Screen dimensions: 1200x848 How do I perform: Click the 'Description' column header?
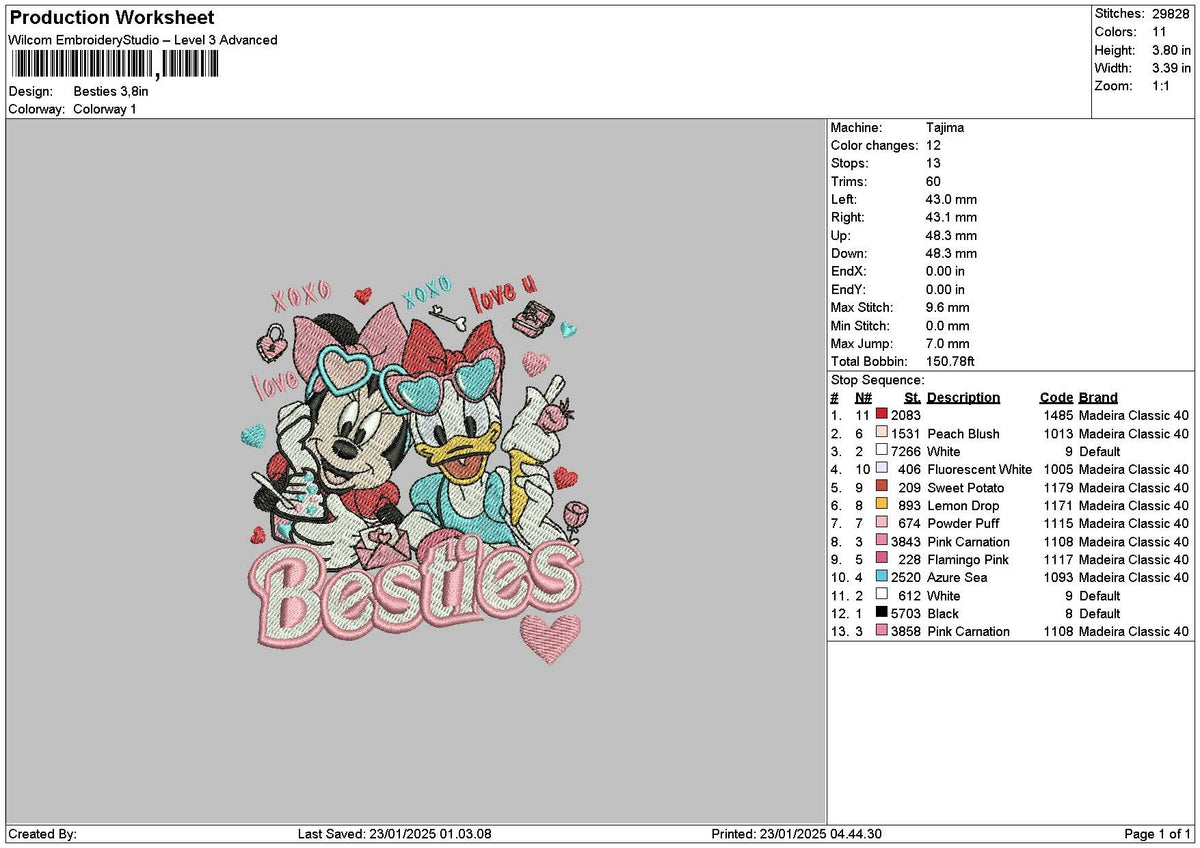pos(963,397)
